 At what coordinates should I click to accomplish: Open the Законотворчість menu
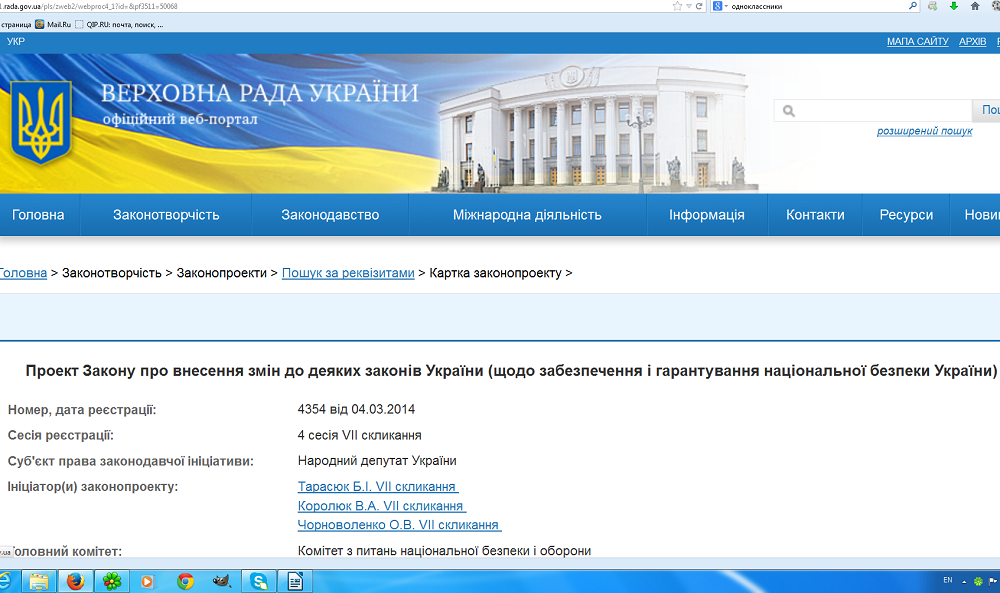click(166, 215)
